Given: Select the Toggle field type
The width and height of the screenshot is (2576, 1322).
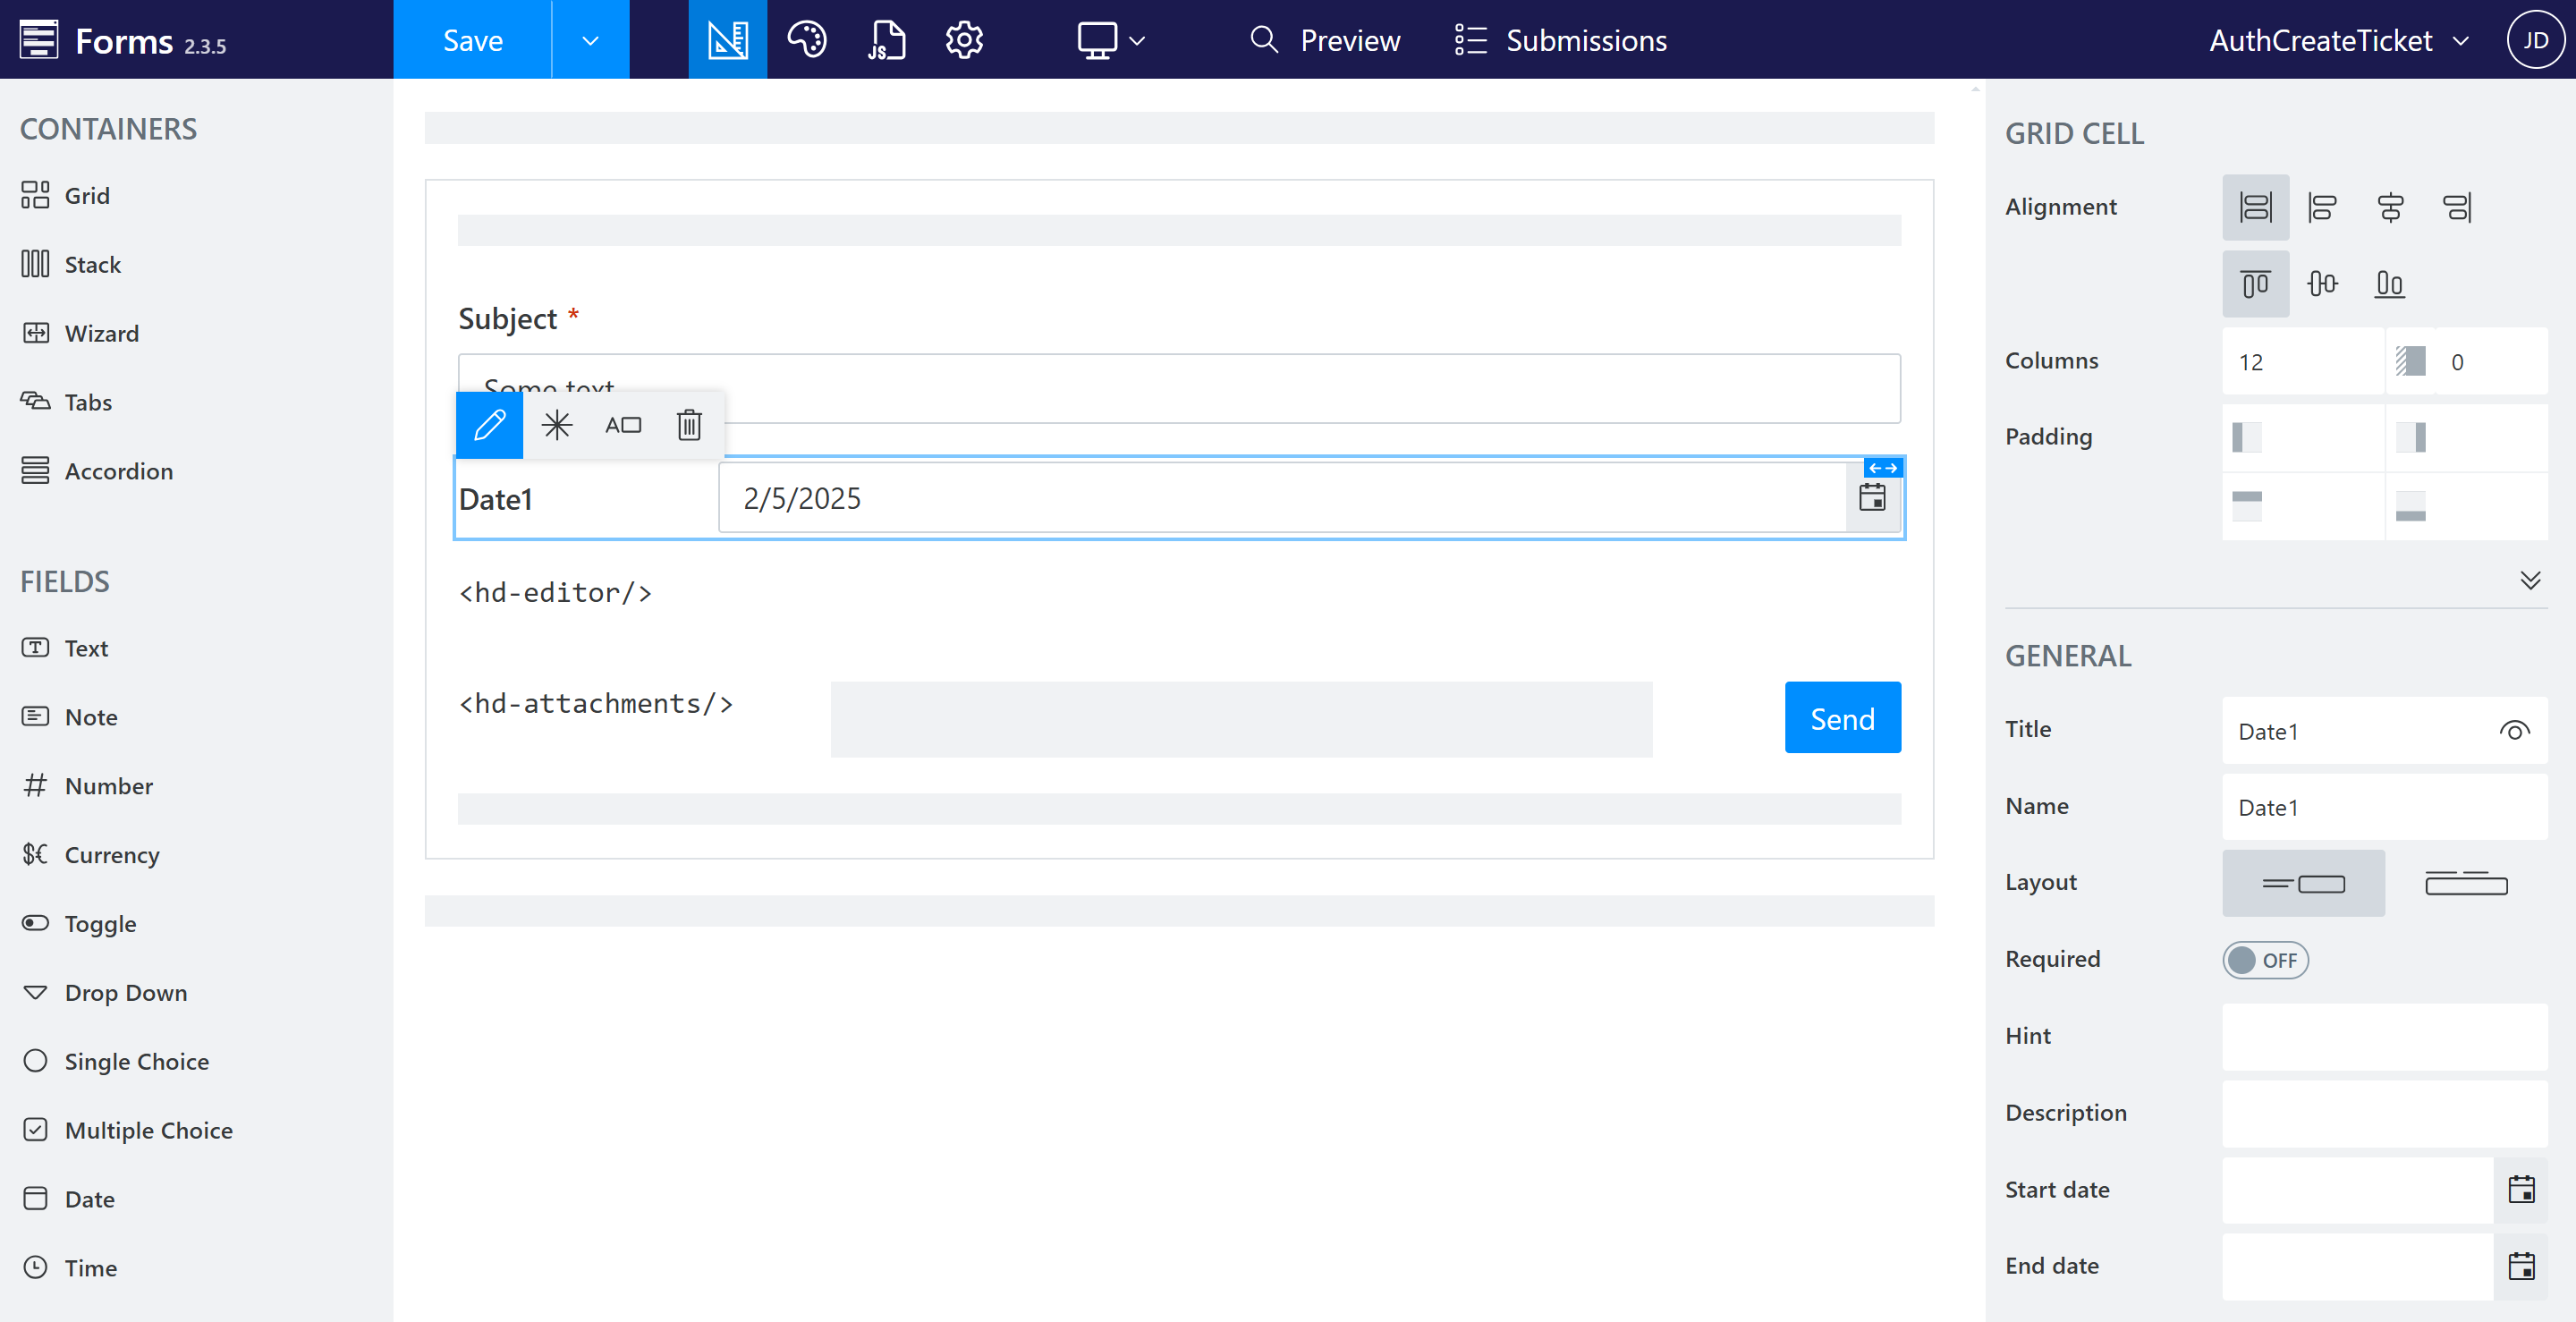Looking at the screenshot, I should pyautogui.click(x=79, y=924).
